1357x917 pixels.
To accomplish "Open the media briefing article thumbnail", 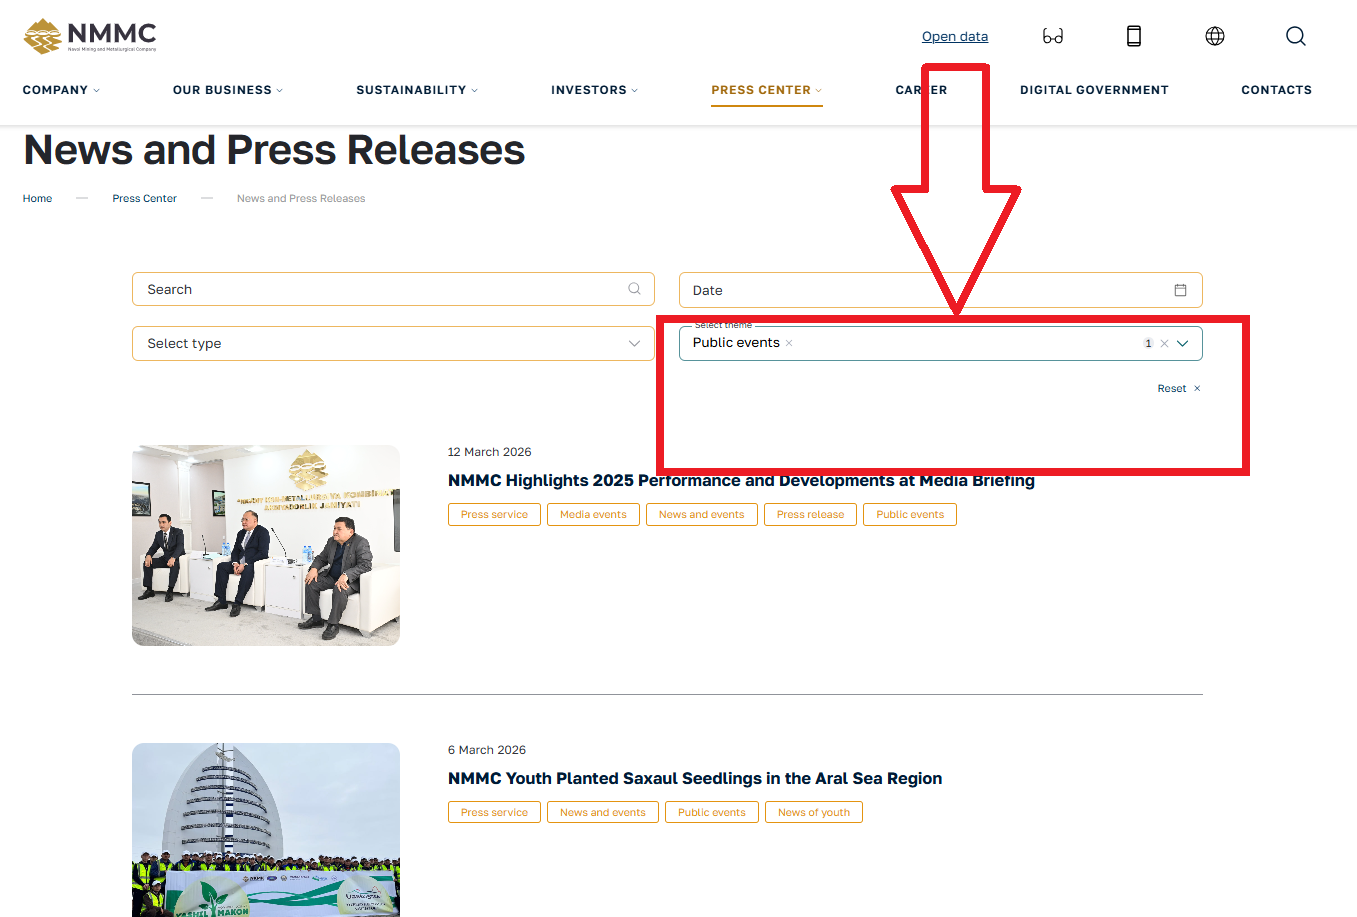I will 266,545.
